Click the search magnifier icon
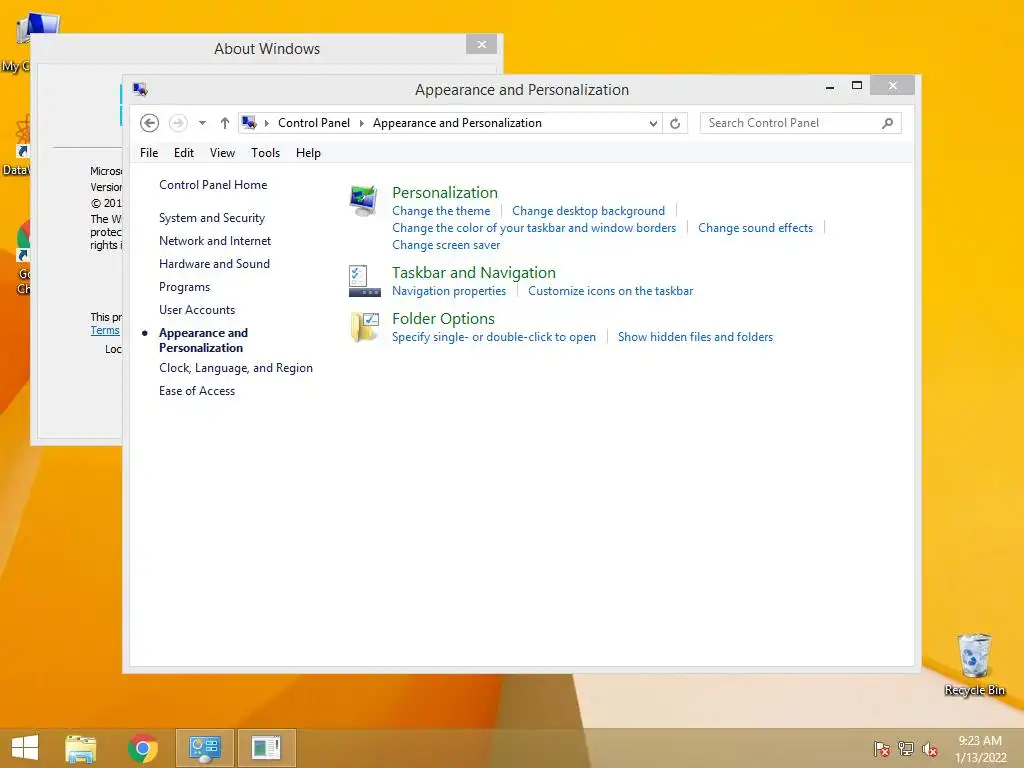This screenshot has height=768, width=1024. [888, 123]
